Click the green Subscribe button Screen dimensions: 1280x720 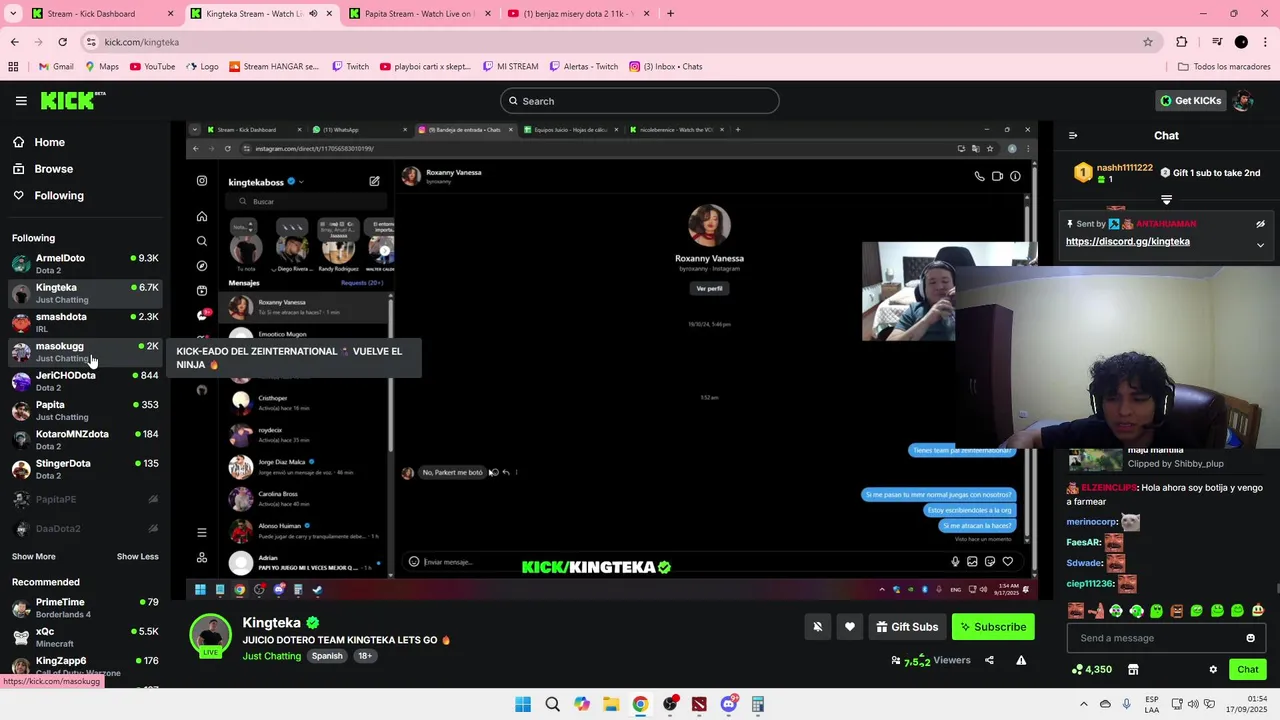pyautogui.click(x=993, y=627)
